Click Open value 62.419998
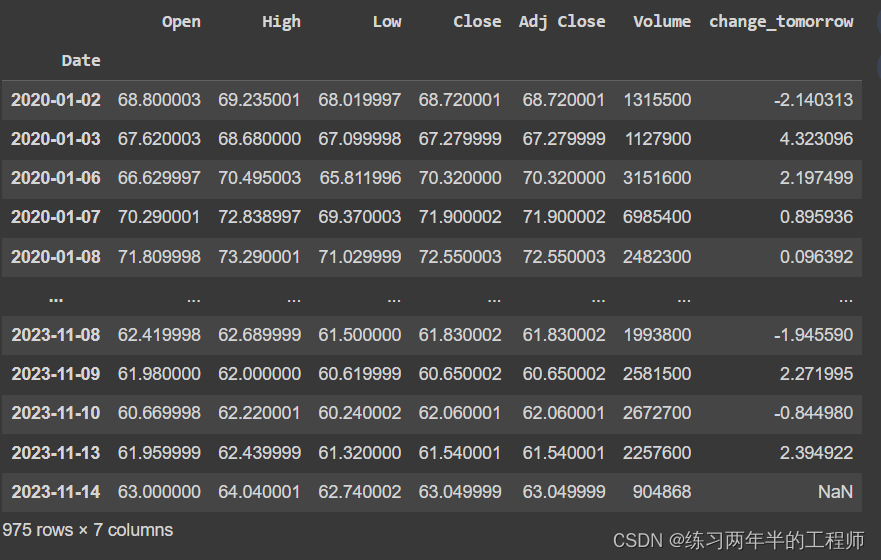This screenshot has height=560, width=881. (159, 335)
